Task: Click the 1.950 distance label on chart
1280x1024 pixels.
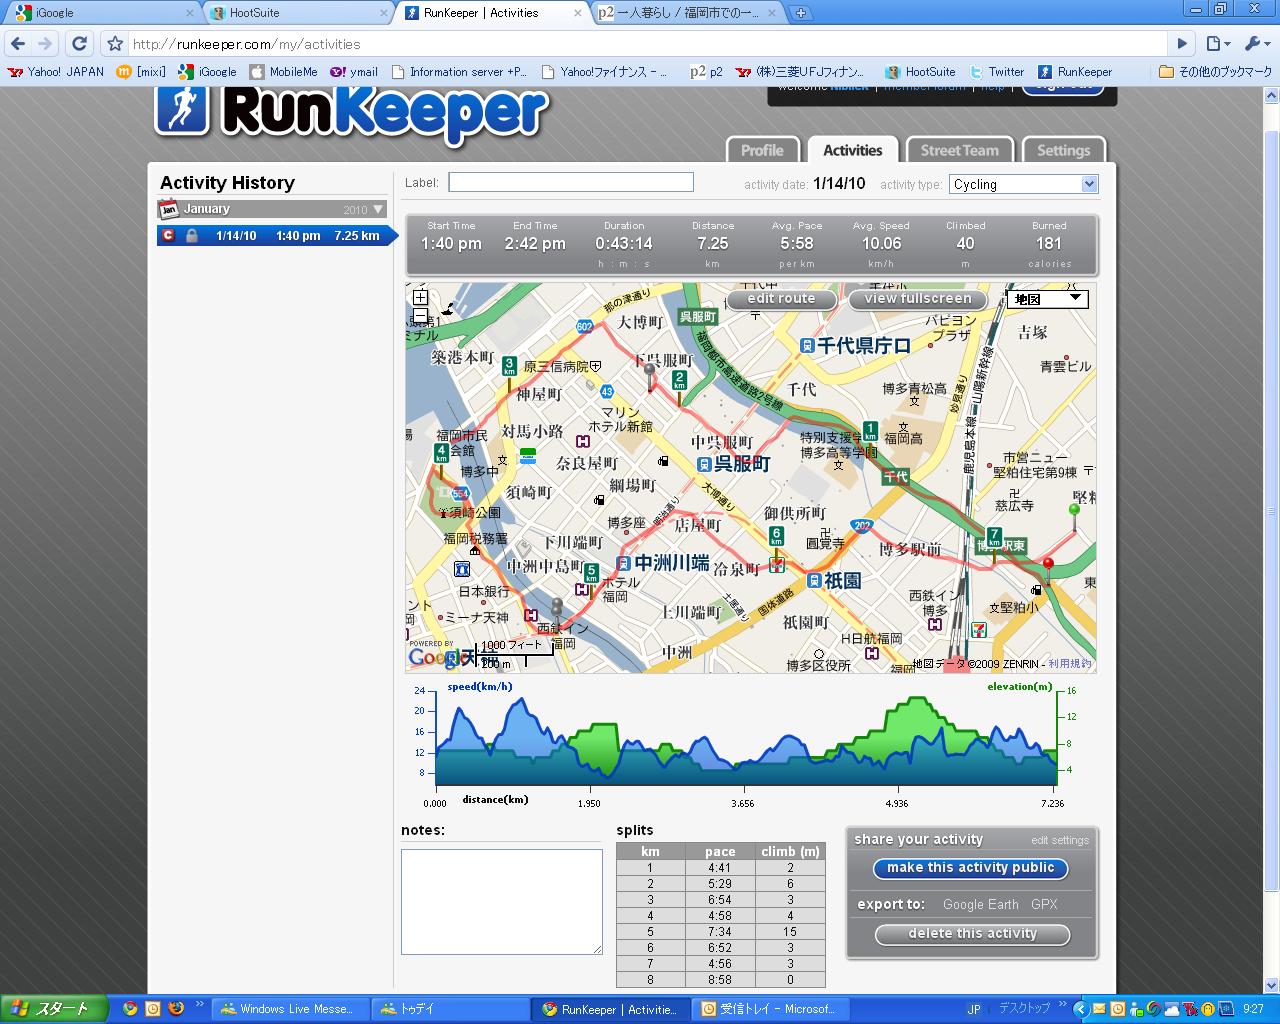Action: pos(589,804)
